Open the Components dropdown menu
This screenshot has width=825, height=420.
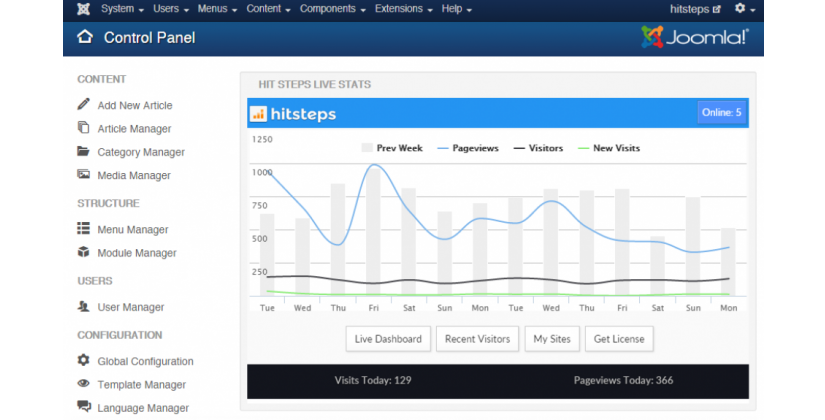(x=333, y=9)
